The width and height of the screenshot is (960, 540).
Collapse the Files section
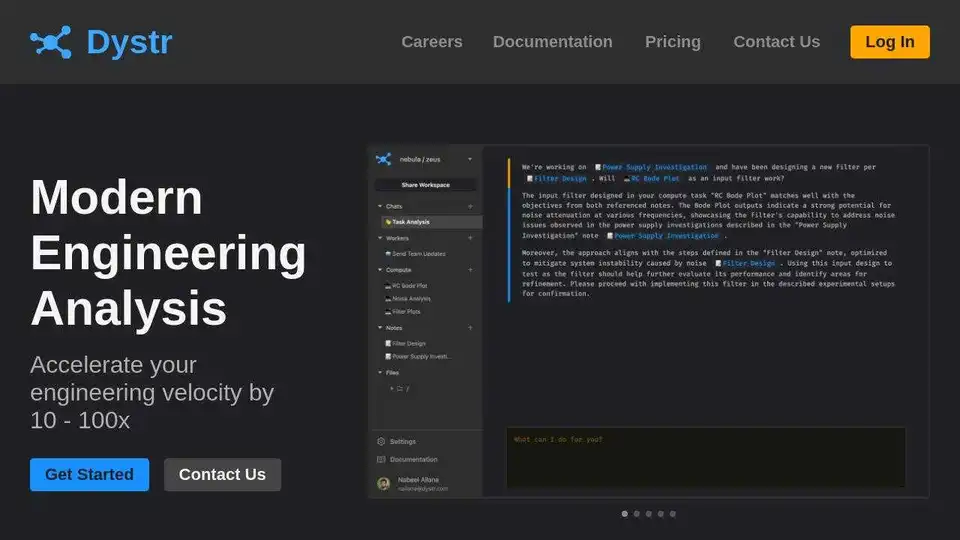(x=380, y=373)
